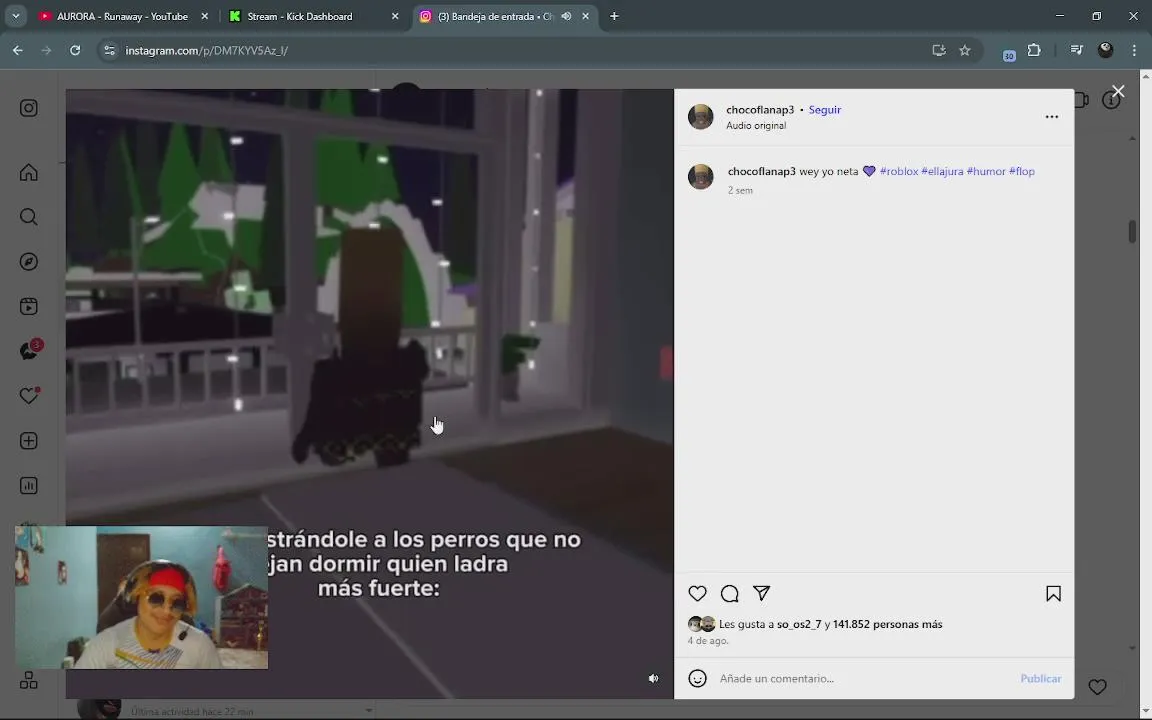Close the Kick Dashboard tab
1152x720 pixels.
pyautogui.click(x=395, y=16)
